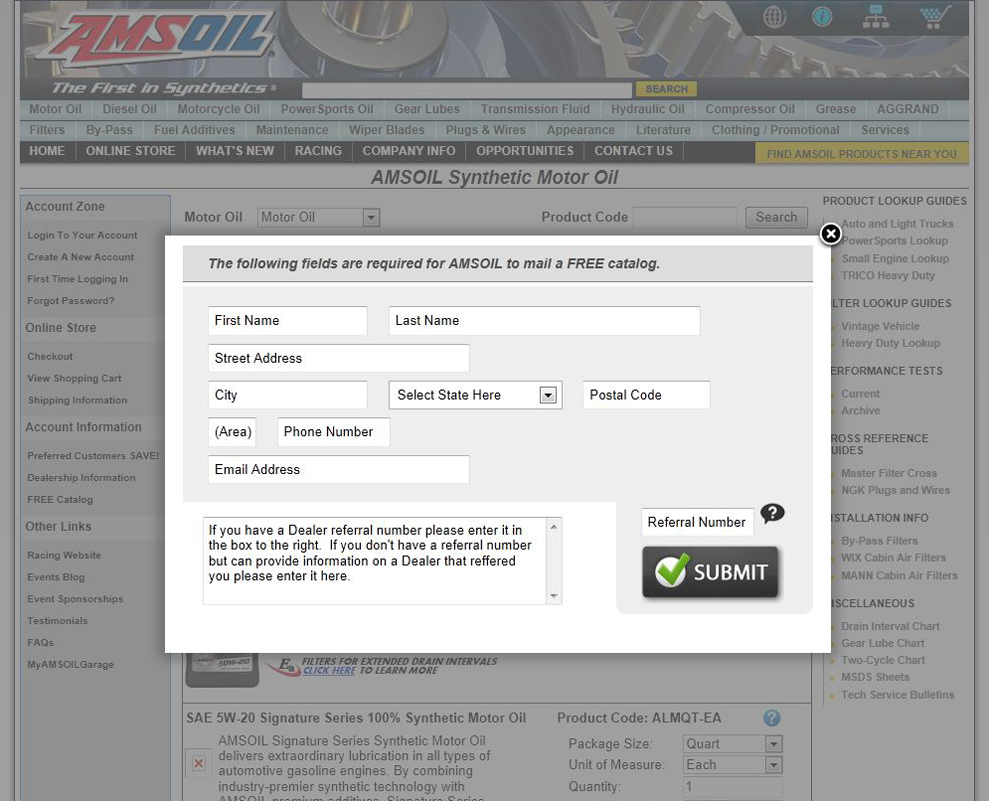This screenshot has height=801, width=989.
Task: Open the Drain Interval Chart link
Action: point(890,626)
